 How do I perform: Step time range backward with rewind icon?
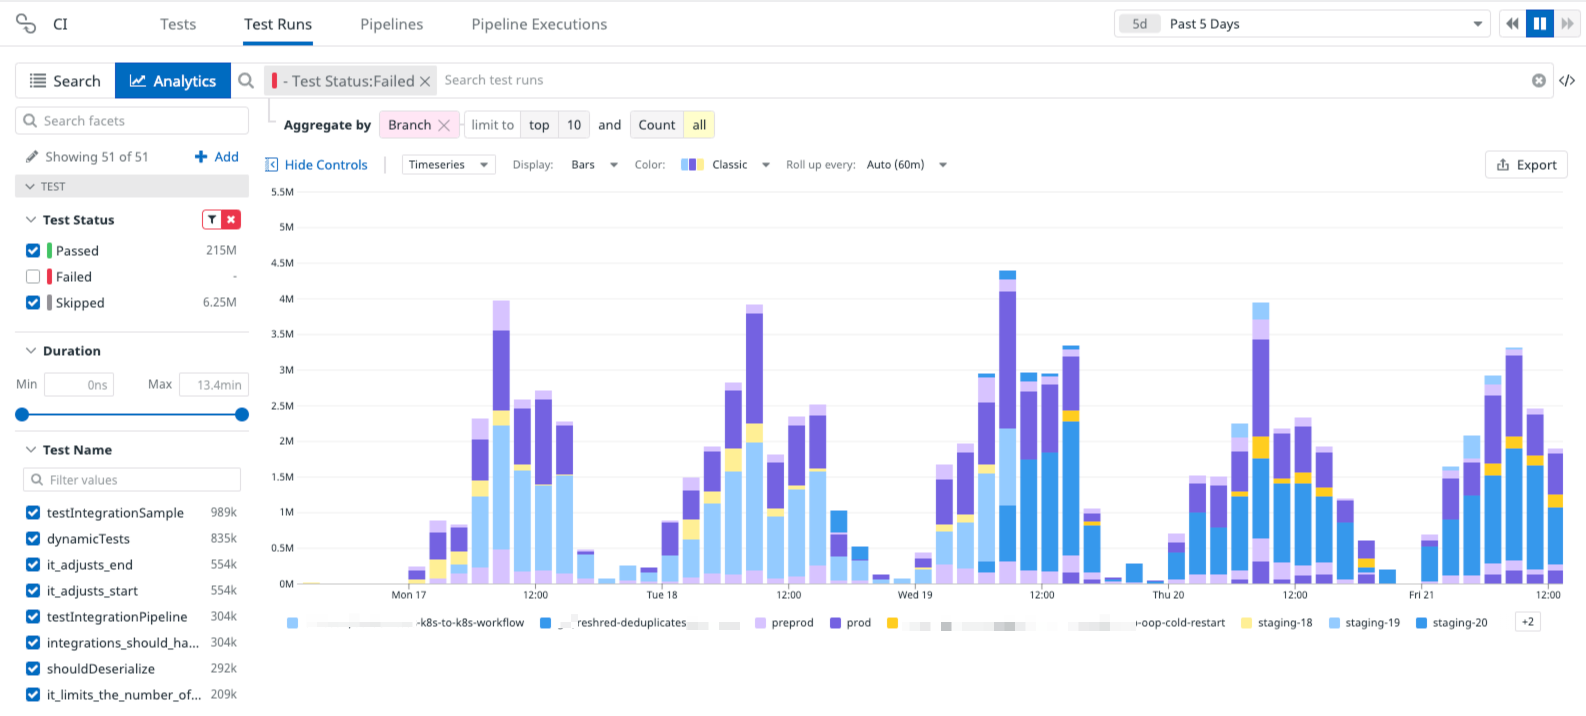pos(1512,24)
